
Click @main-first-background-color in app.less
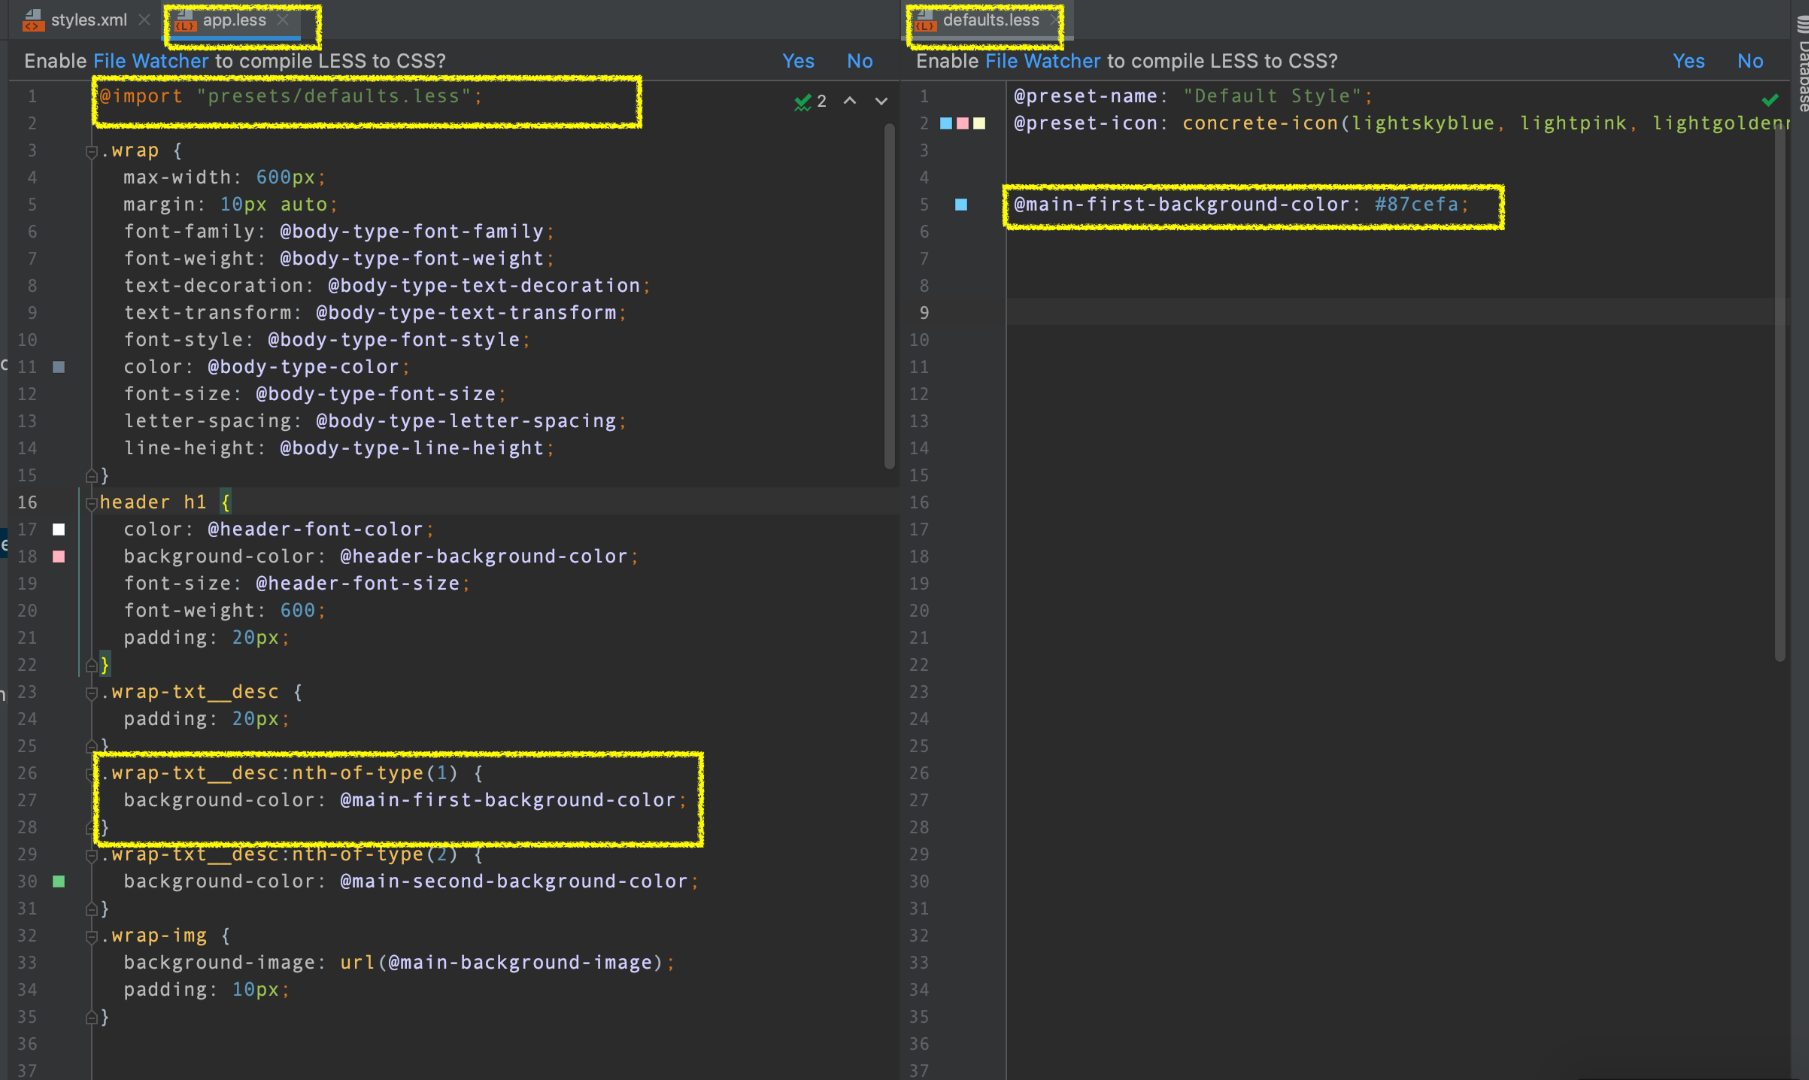[508, 800]
